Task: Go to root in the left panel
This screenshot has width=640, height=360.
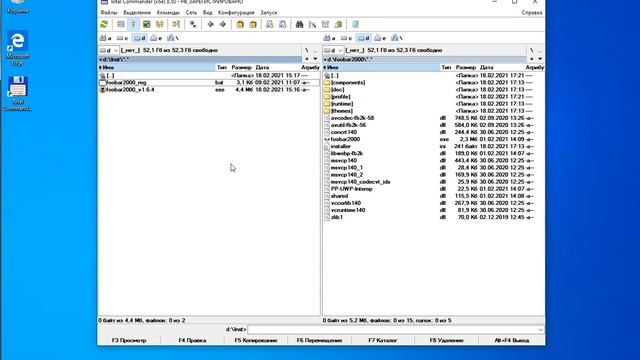Action: (307, 50)
